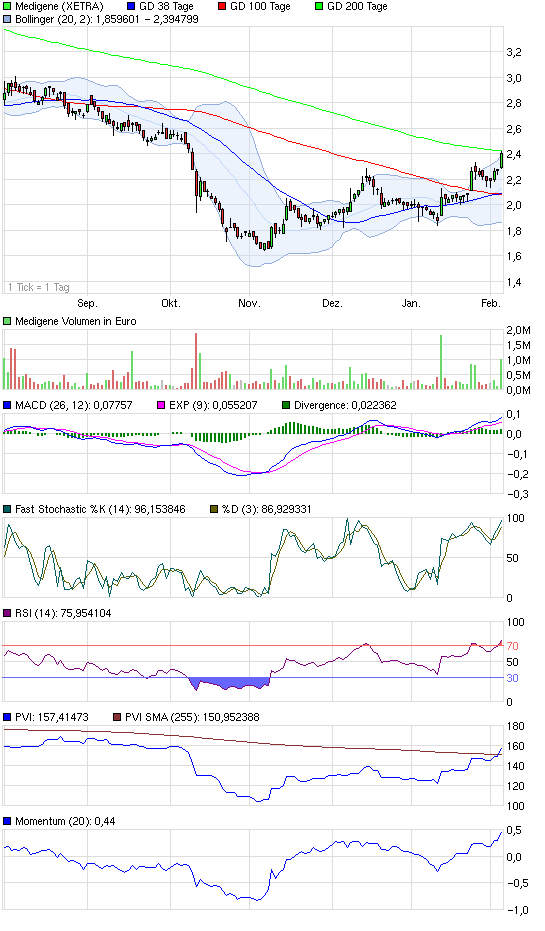Click the RSI (14): 75,954104 text
The height and width of the screenshot is (931, 545).
click(x=62, y=613)
